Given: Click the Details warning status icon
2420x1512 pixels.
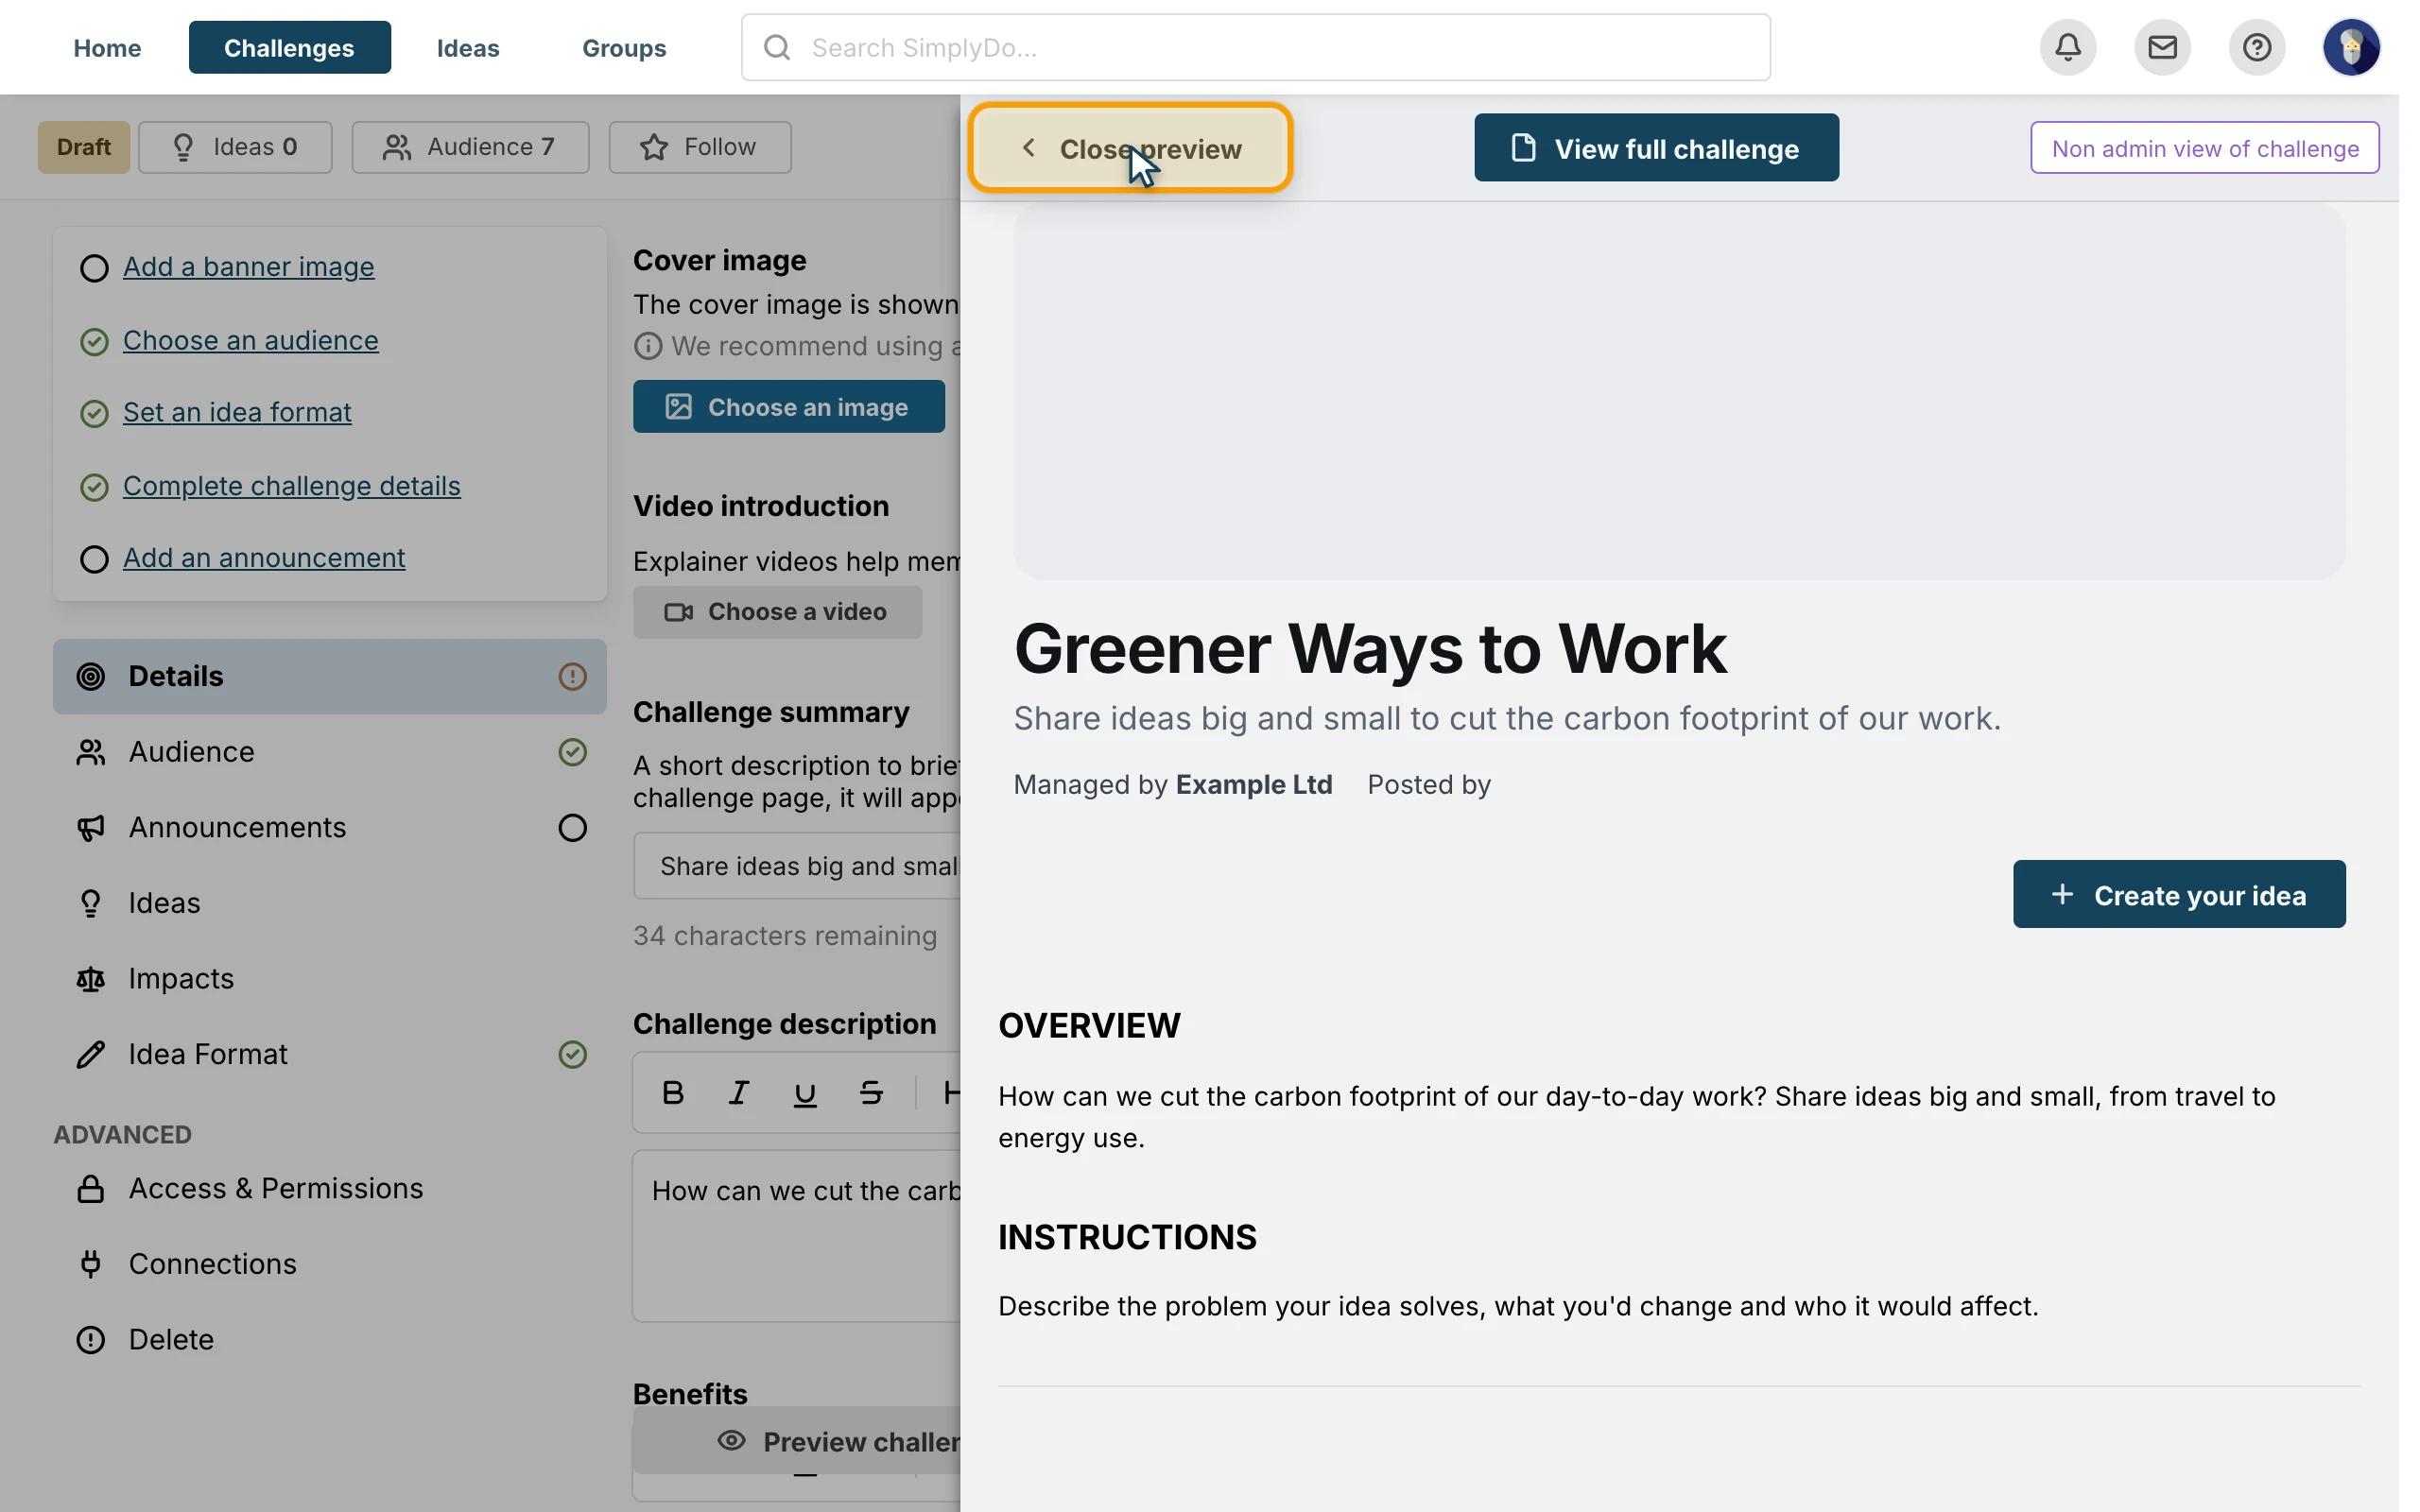Looking at the screenshot, I should [x=572, y=677].
